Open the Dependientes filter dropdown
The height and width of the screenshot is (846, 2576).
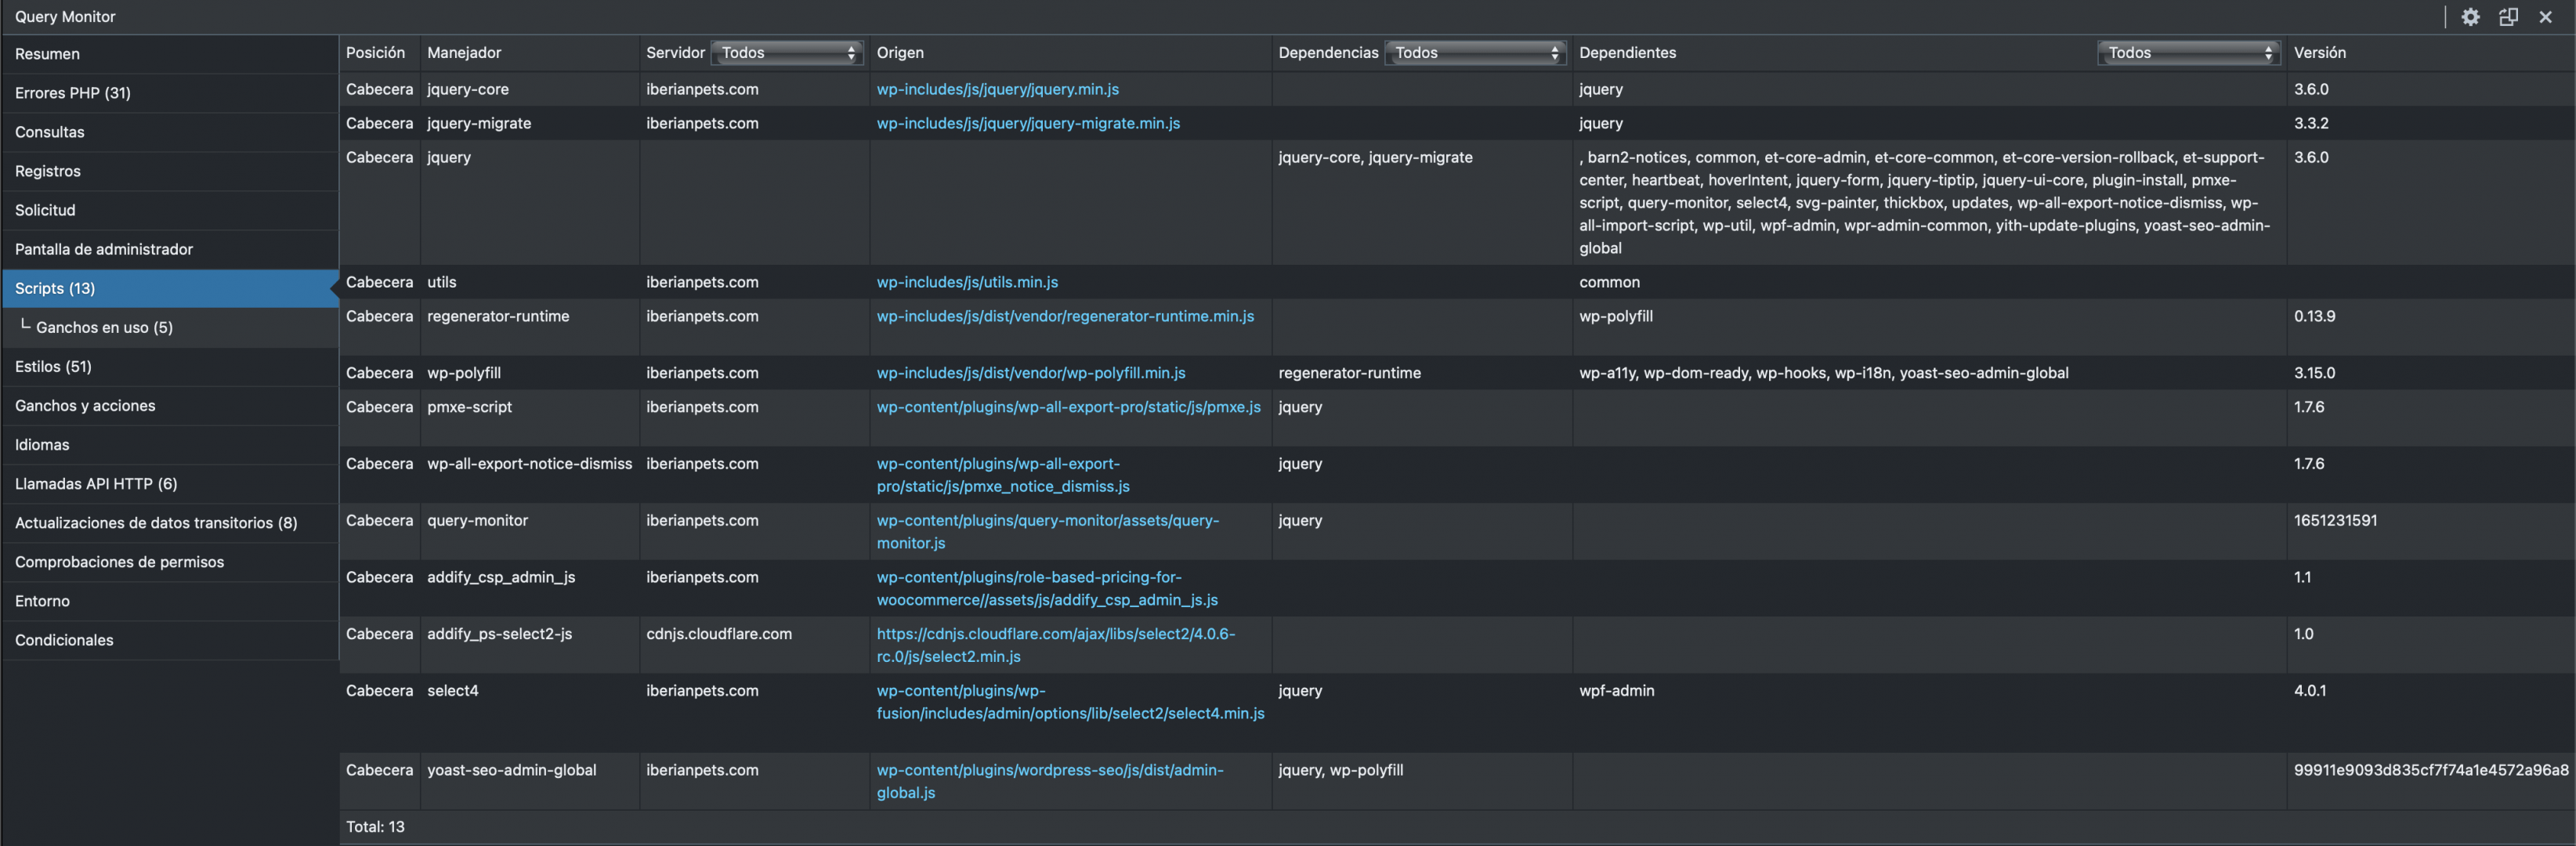(2188, 53)
